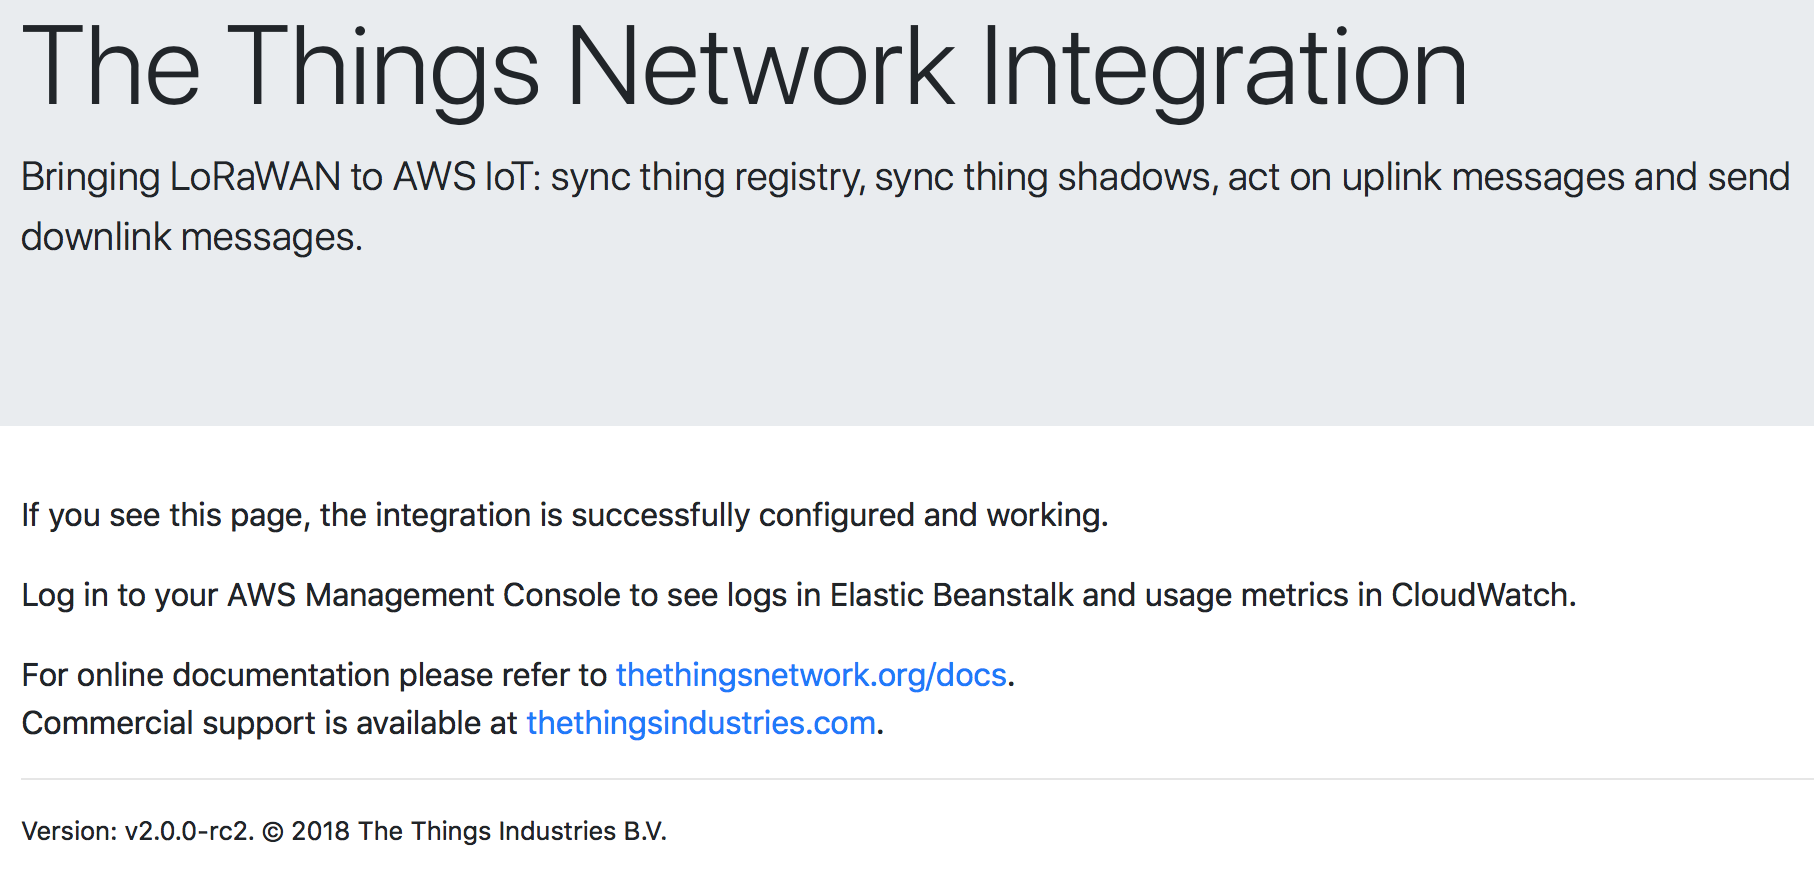Click "For online documentation please refer to" text
This screenshot has width=1814, height=870.
314,675
